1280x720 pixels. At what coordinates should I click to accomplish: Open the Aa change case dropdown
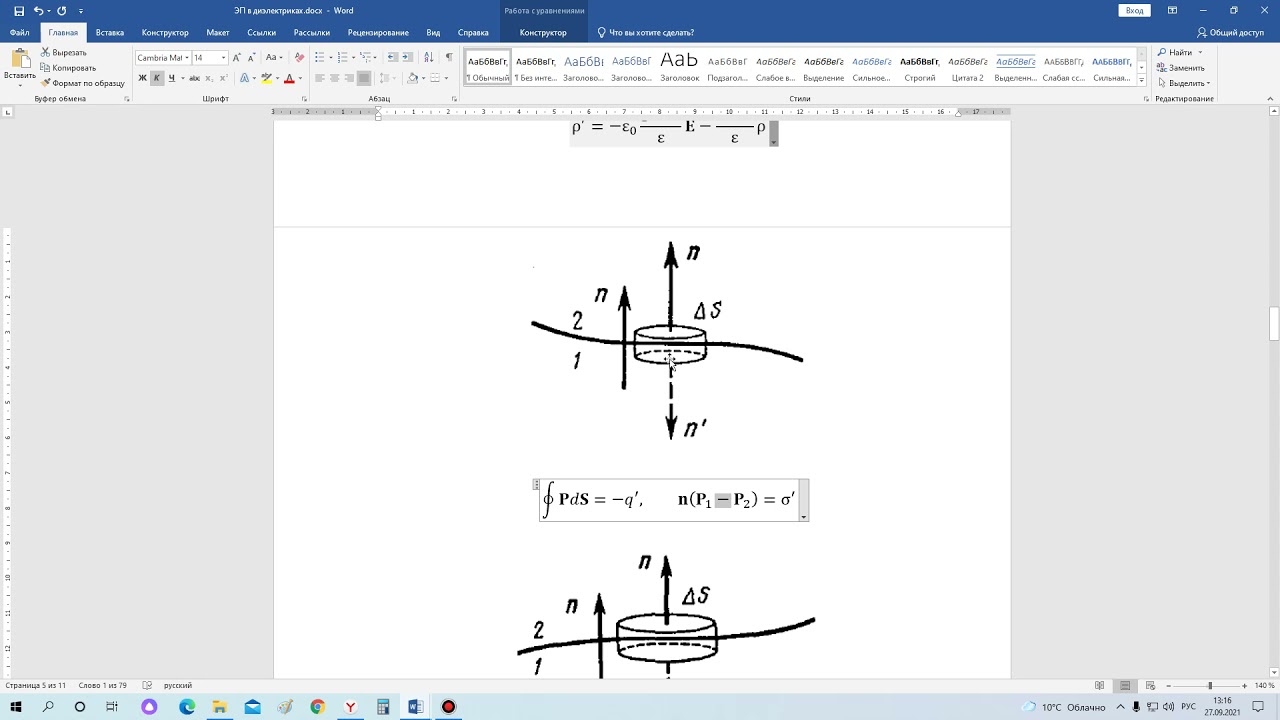pyautogui.click(x=274, y=58)
